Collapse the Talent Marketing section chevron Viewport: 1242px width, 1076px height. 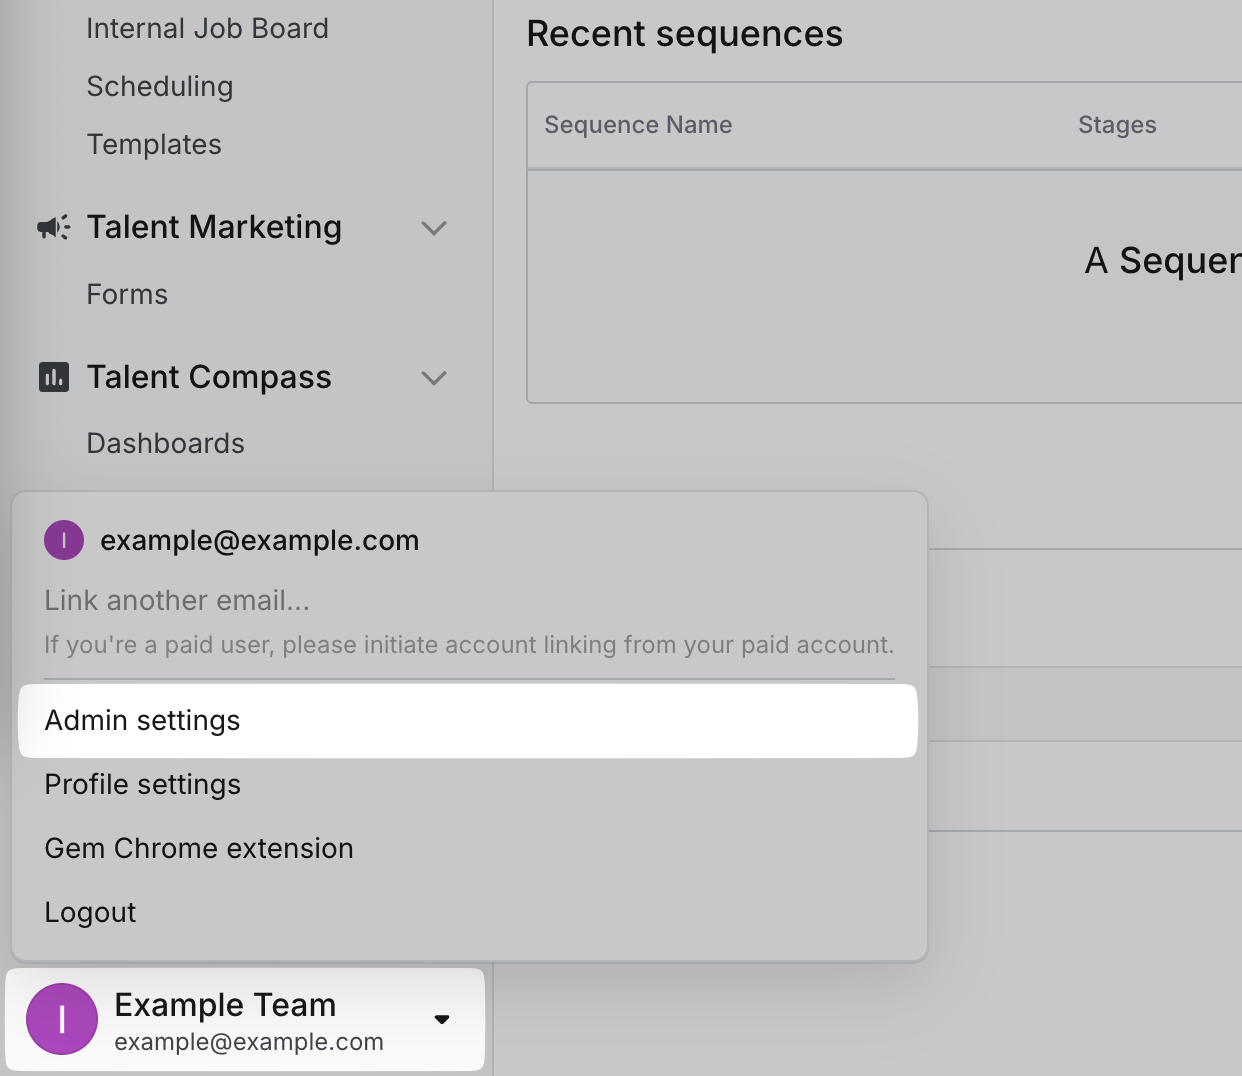coord(433,228)
